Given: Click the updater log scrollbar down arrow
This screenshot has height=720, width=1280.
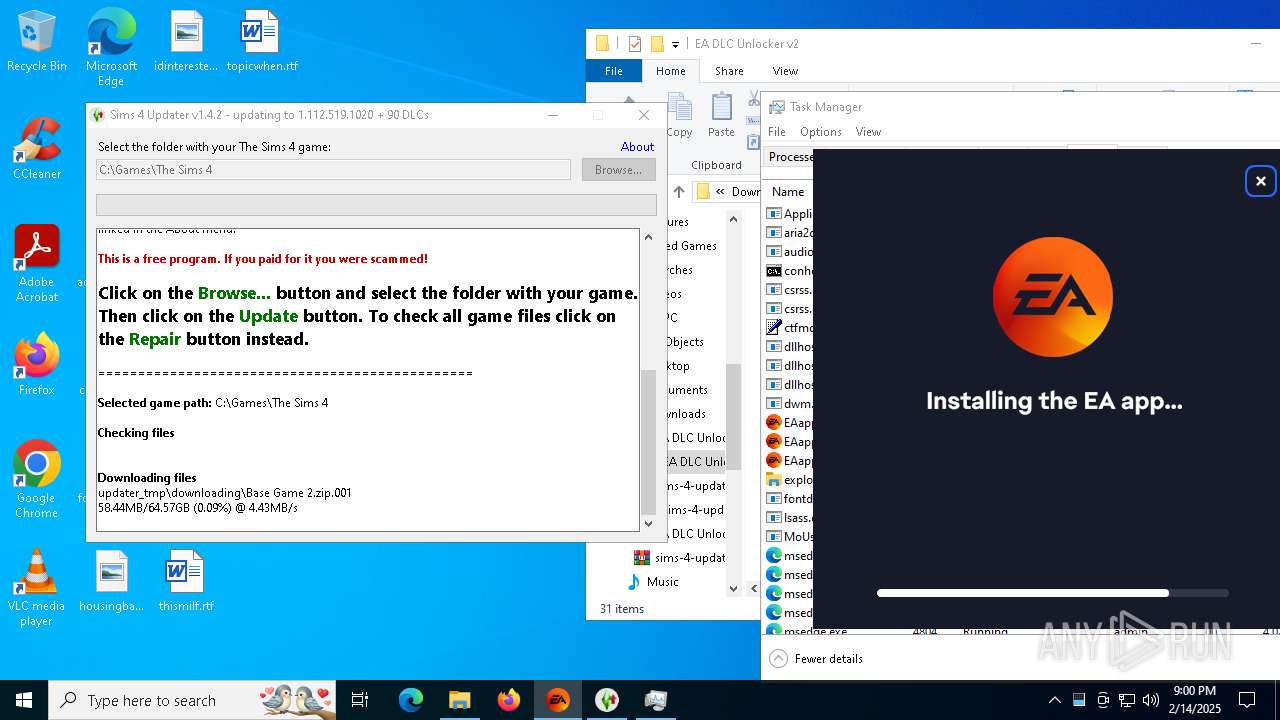Looking at the screenshot, I should (648, 523).
